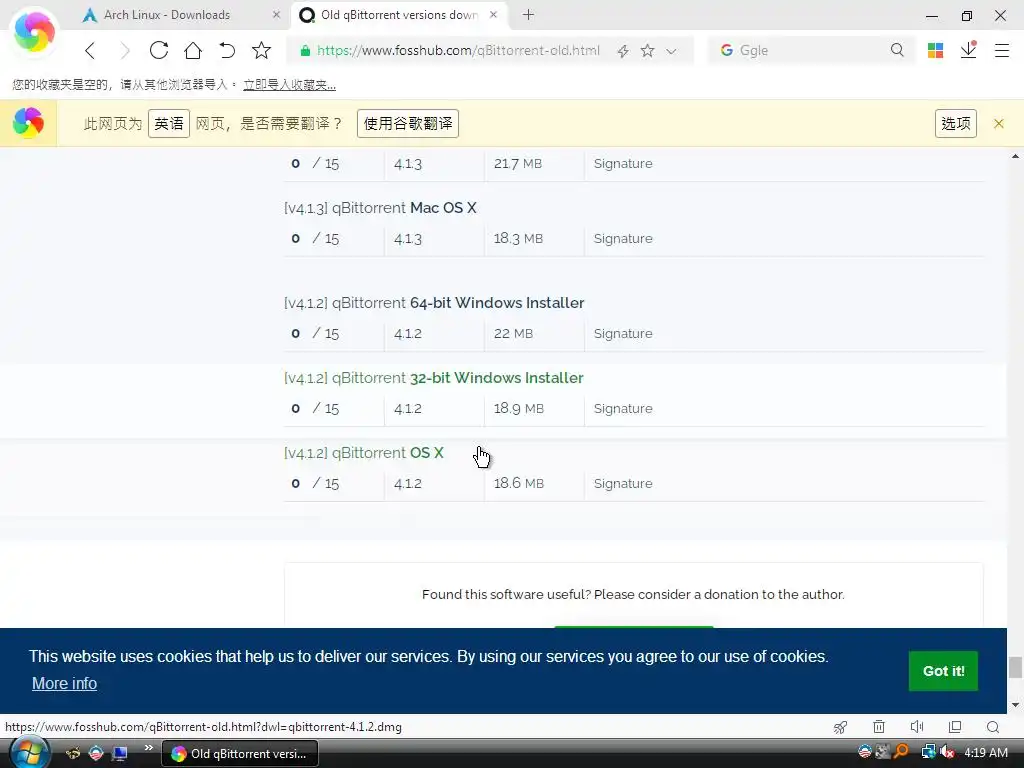Click the Show Desktop quick launch icon
This screenshot has height=768, width=1024.
120,754
